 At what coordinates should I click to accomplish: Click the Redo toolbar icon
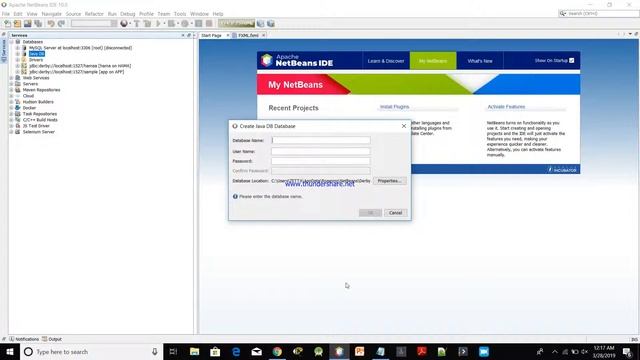coord(61,24)
